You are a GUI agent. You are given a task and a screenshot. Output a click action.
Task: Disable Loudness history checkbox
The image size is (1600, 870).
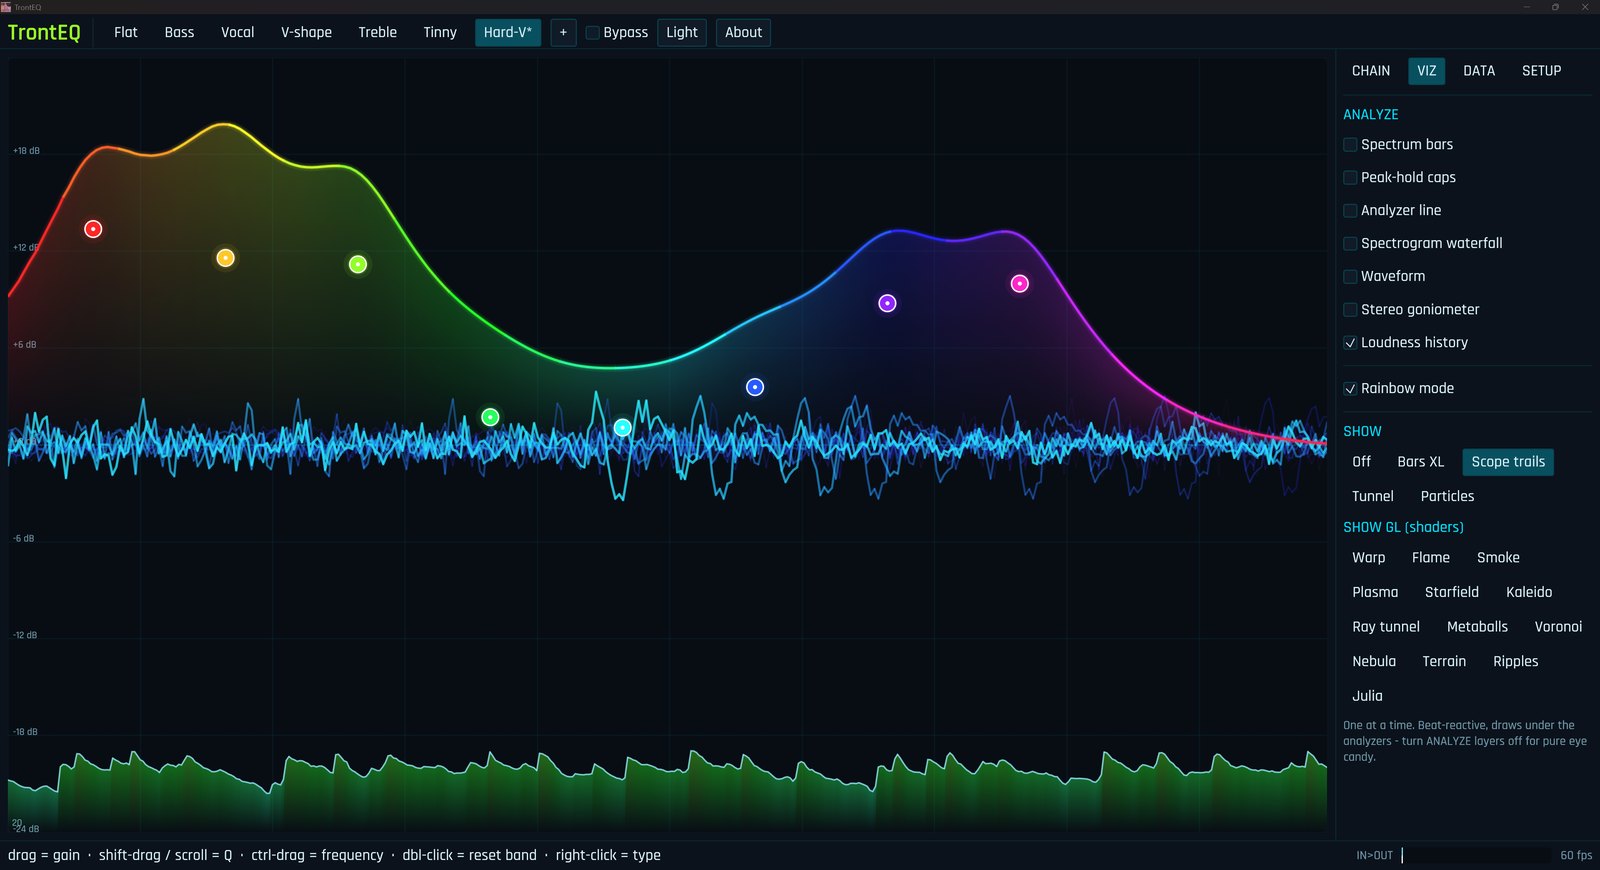1350,343
